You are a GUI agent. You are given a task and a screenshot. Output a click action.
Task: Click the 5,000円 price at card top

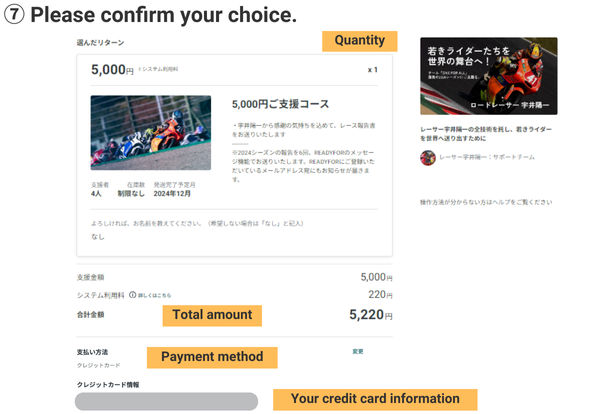[111, 70]
